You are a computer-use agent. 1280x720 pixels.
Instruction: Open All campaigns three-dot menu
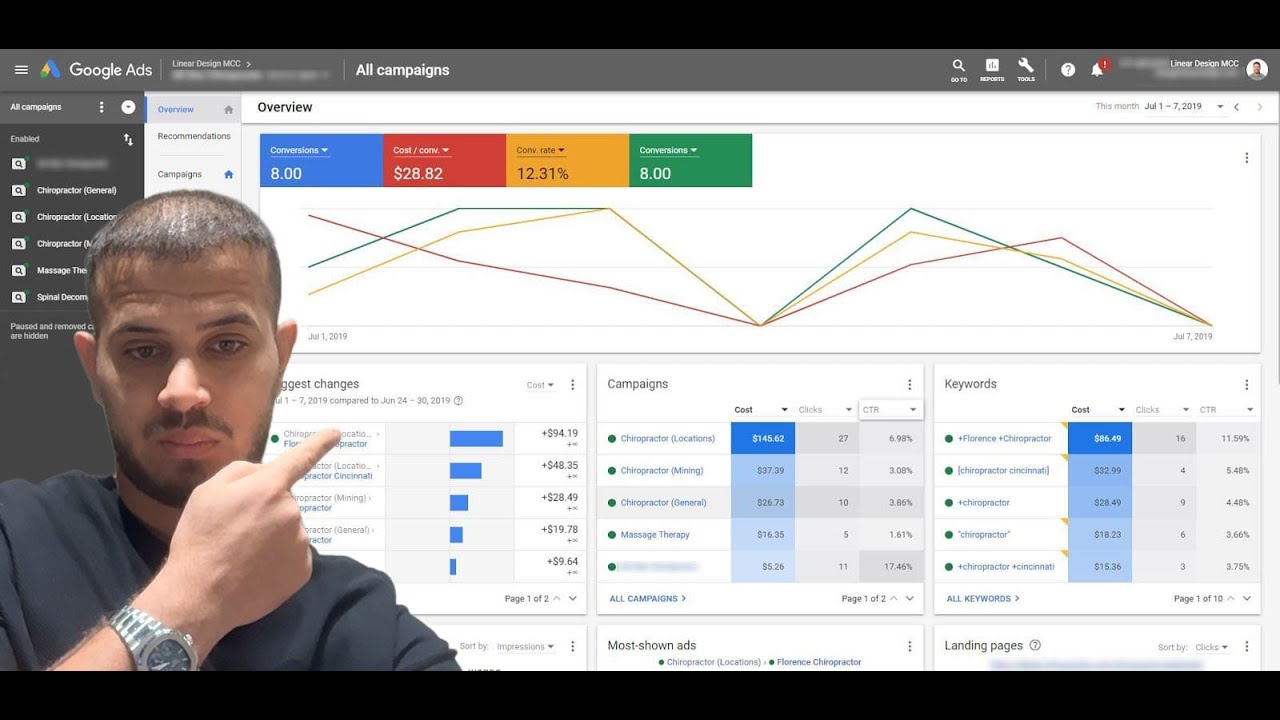click(101, 107)
